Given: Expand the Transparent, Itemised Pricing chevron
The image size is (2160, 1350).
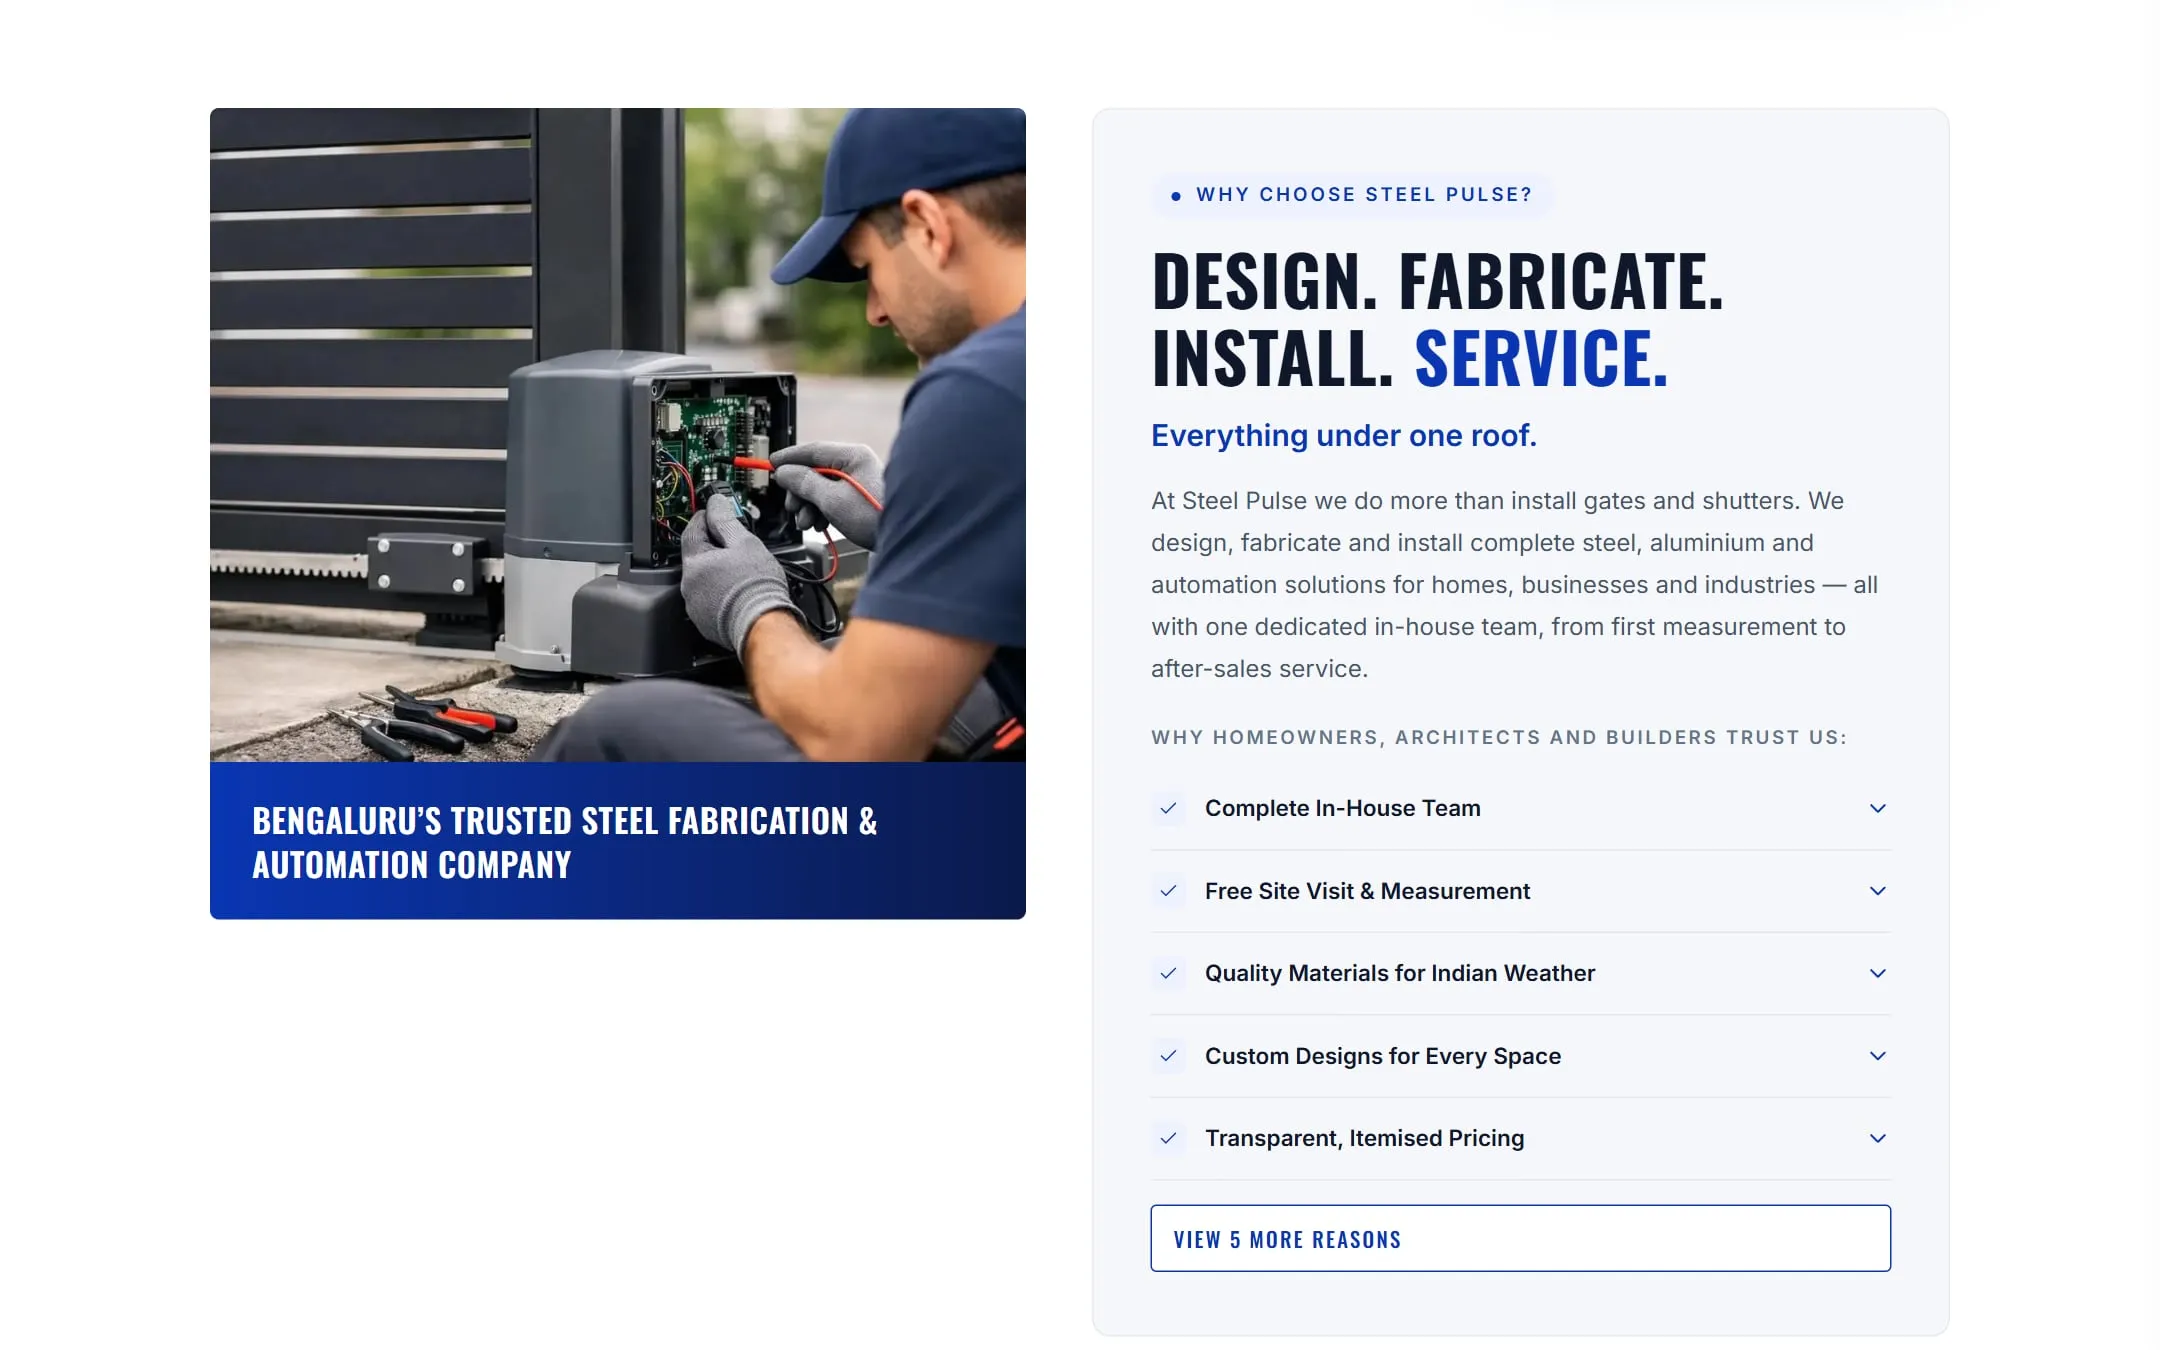Looking at the screenshot, I should point(1877,1138).
